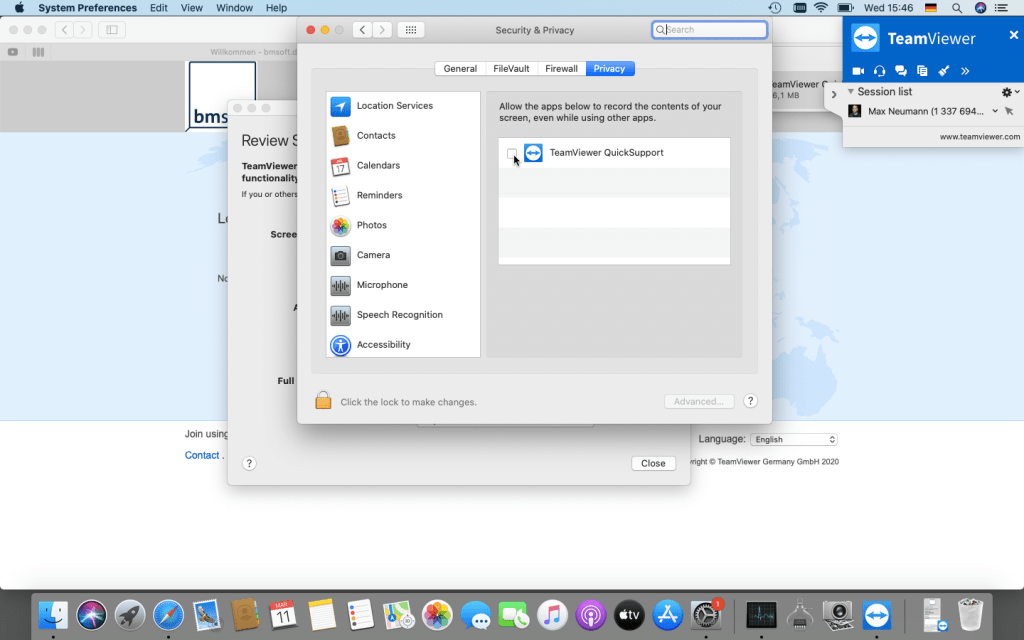Select Contacts in the privacy list
The height and width of the screenshot is (640, 1024).
coord(403,136)
